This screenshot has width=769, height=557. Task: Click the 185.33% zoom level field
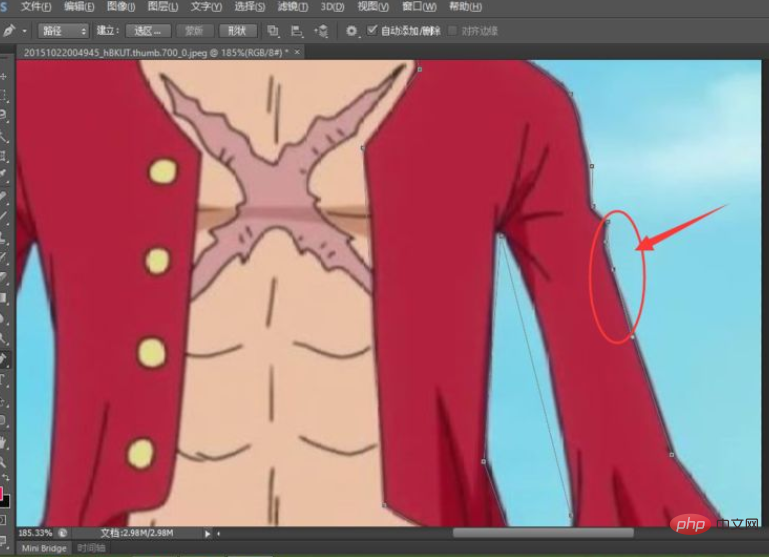[x=35, y=532]
